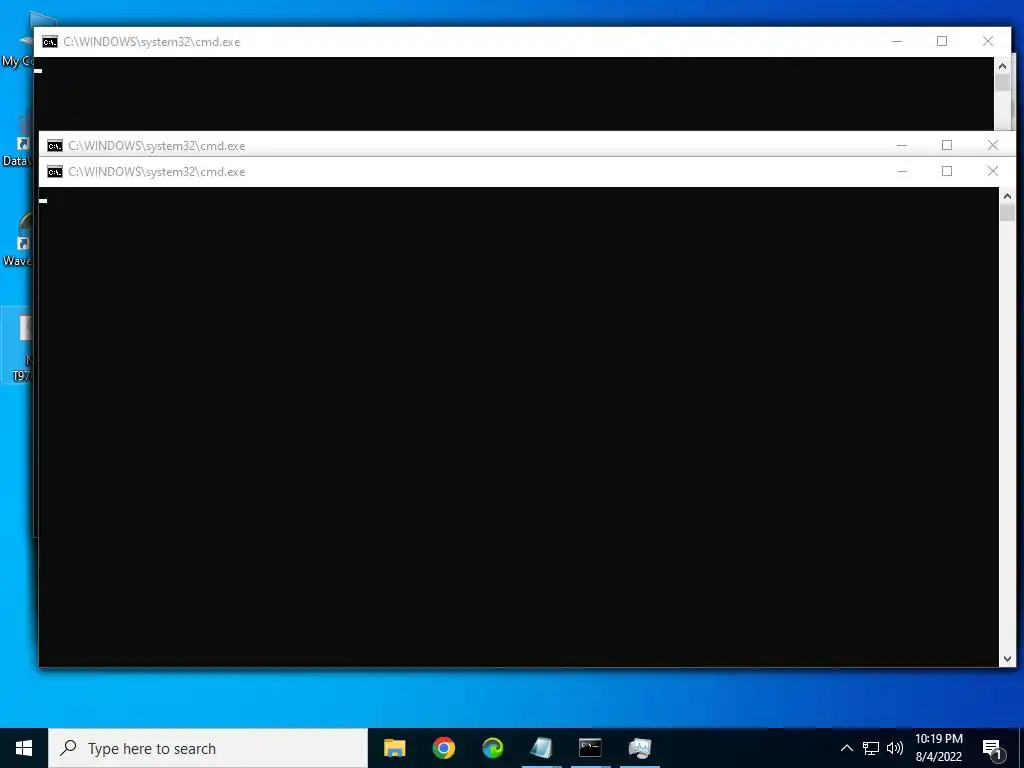1024x768 pixels.
Task: Click the back cmd.exe window's title text
Action: point(152,42)
